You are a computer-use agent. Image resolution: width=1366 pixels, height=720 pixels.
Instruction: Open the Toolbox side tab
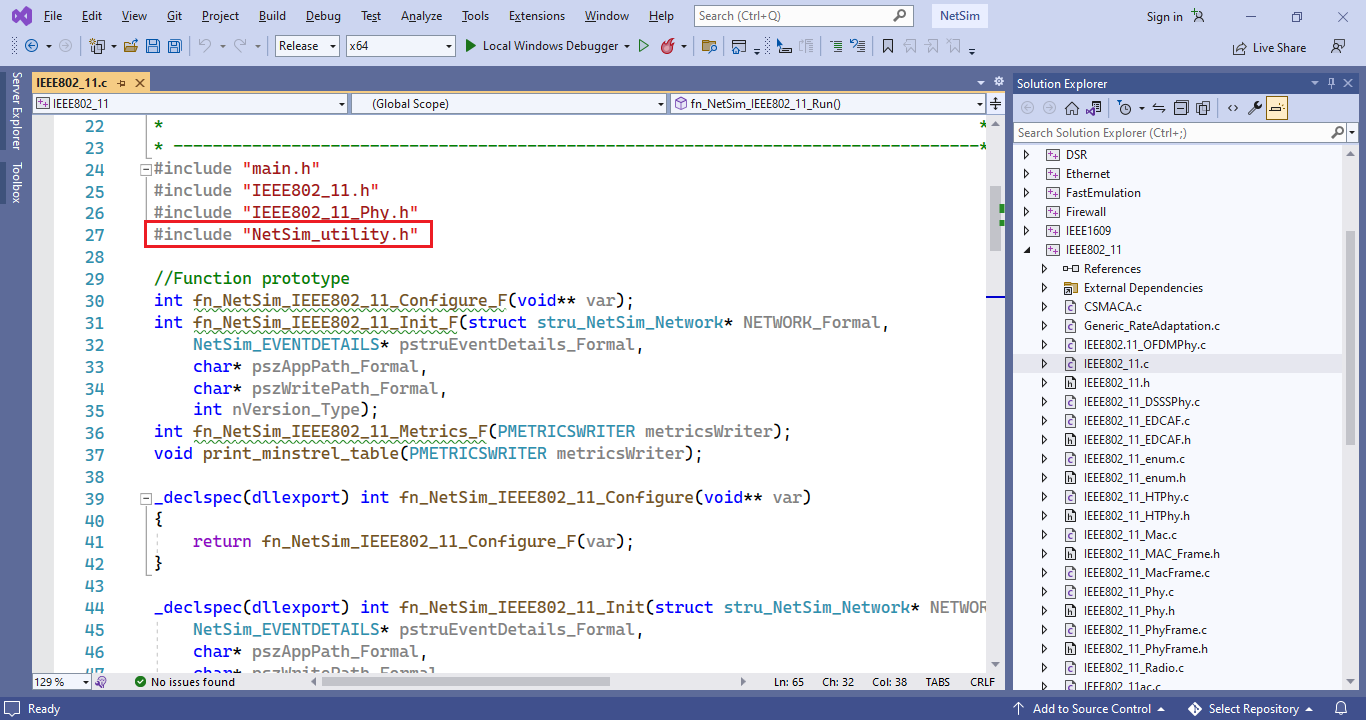pos(15,183)
